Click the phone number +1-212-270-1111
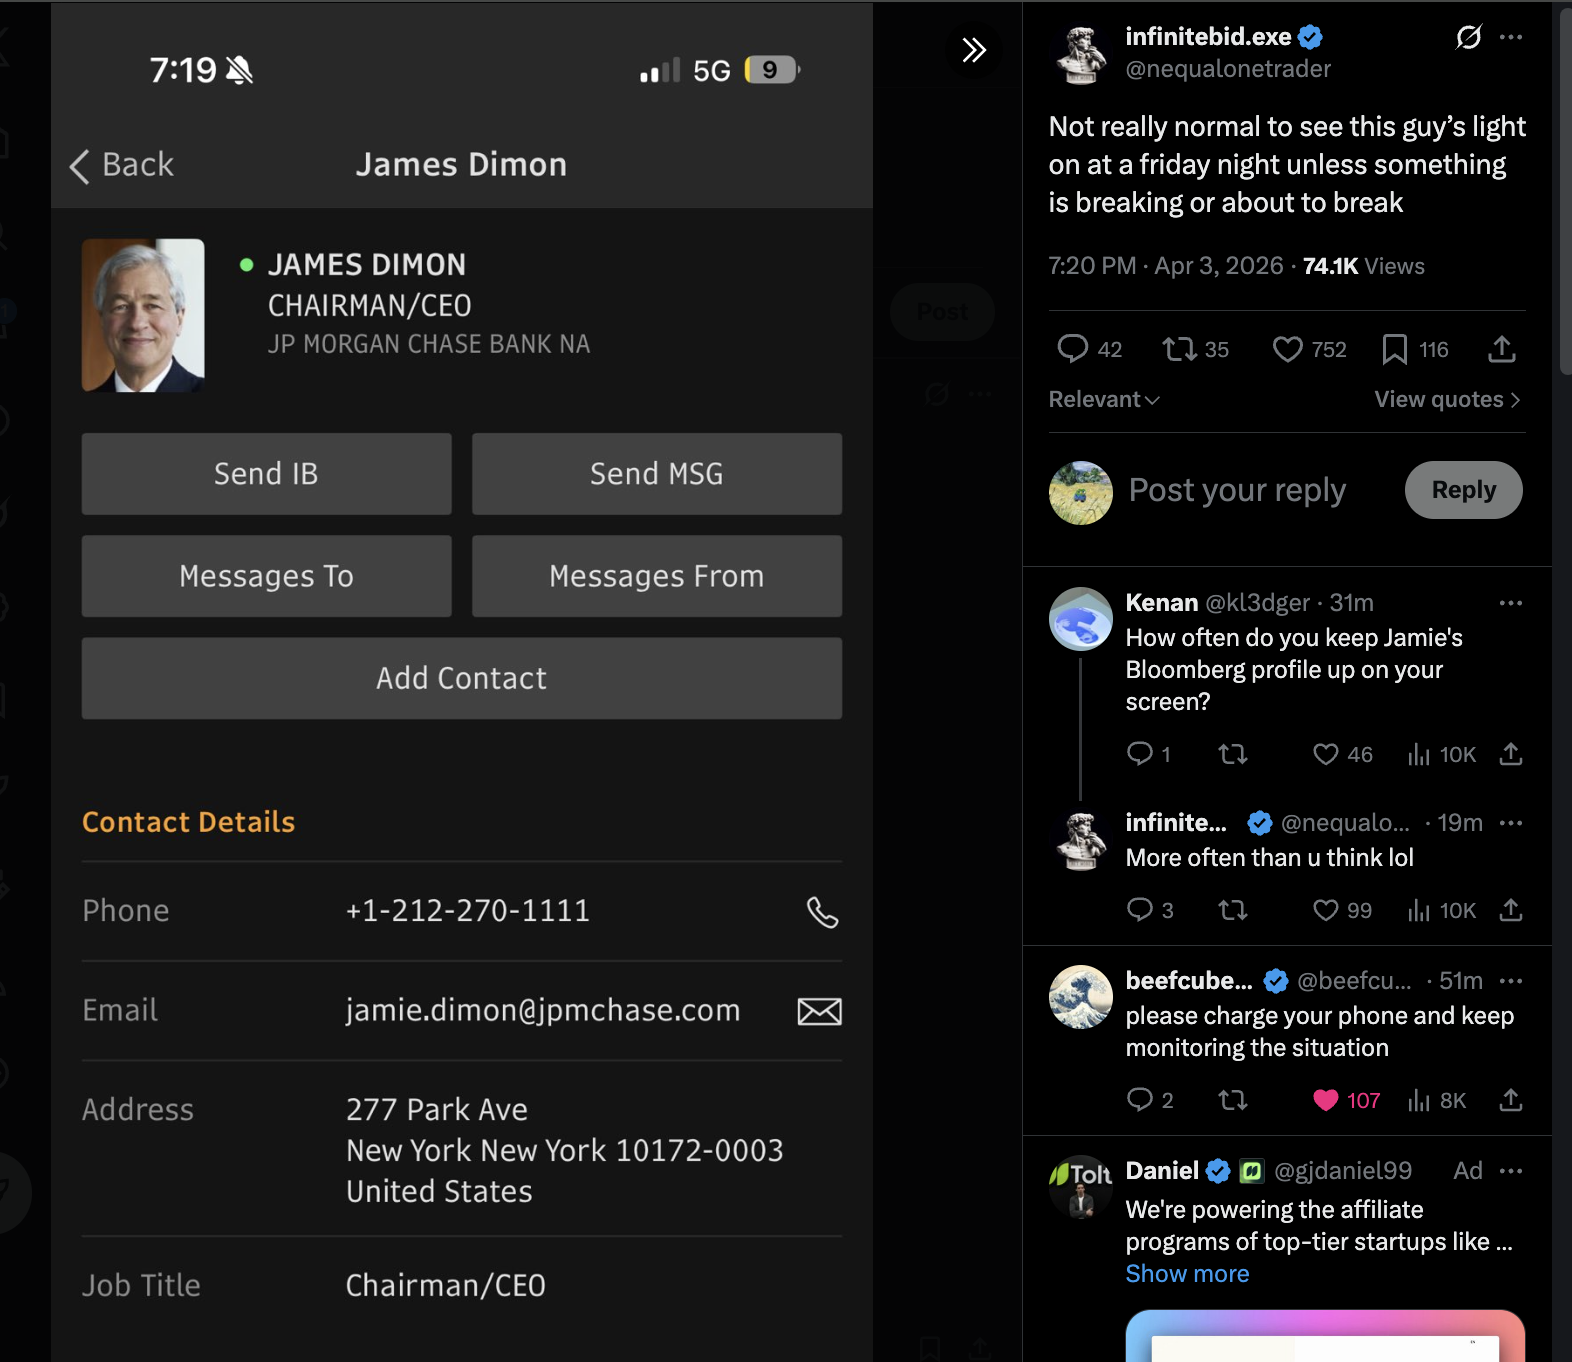This screenshot has height=1362, width=1572. (x=468, y=911)
